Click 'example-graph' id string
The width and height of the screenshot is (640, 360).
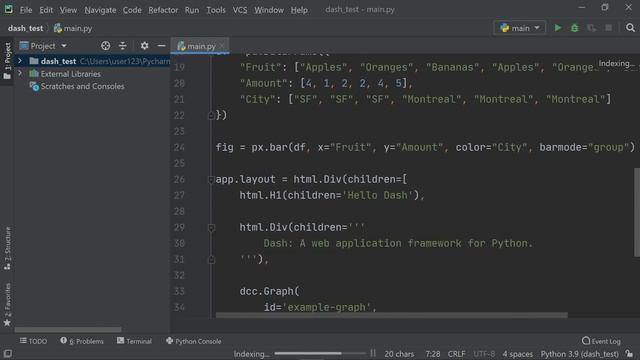pos(326,307)
